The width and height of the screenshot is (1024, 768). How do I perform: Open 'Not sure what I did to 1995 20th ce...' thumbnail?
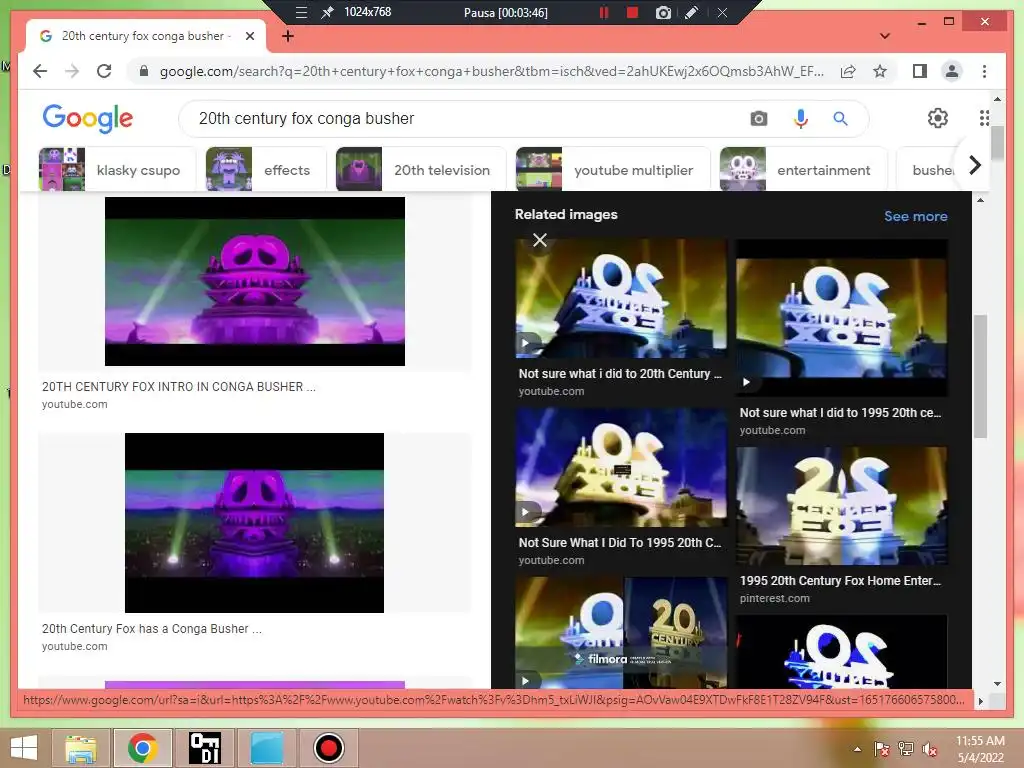click(x=842, y=318)
